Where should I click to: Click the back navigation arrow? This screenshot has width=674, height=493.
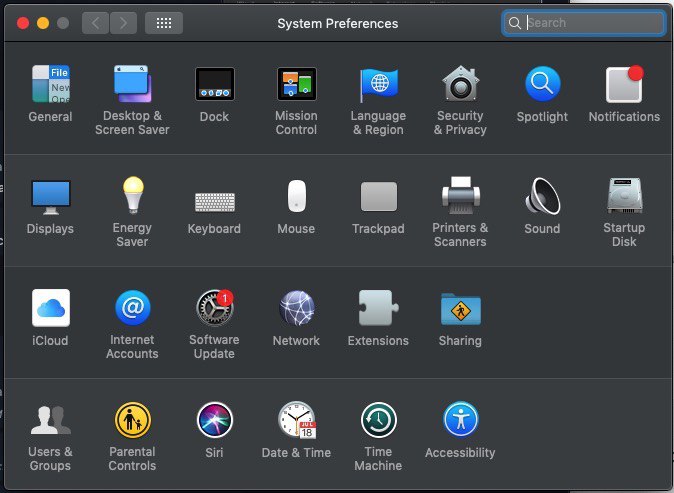(95, 23)
